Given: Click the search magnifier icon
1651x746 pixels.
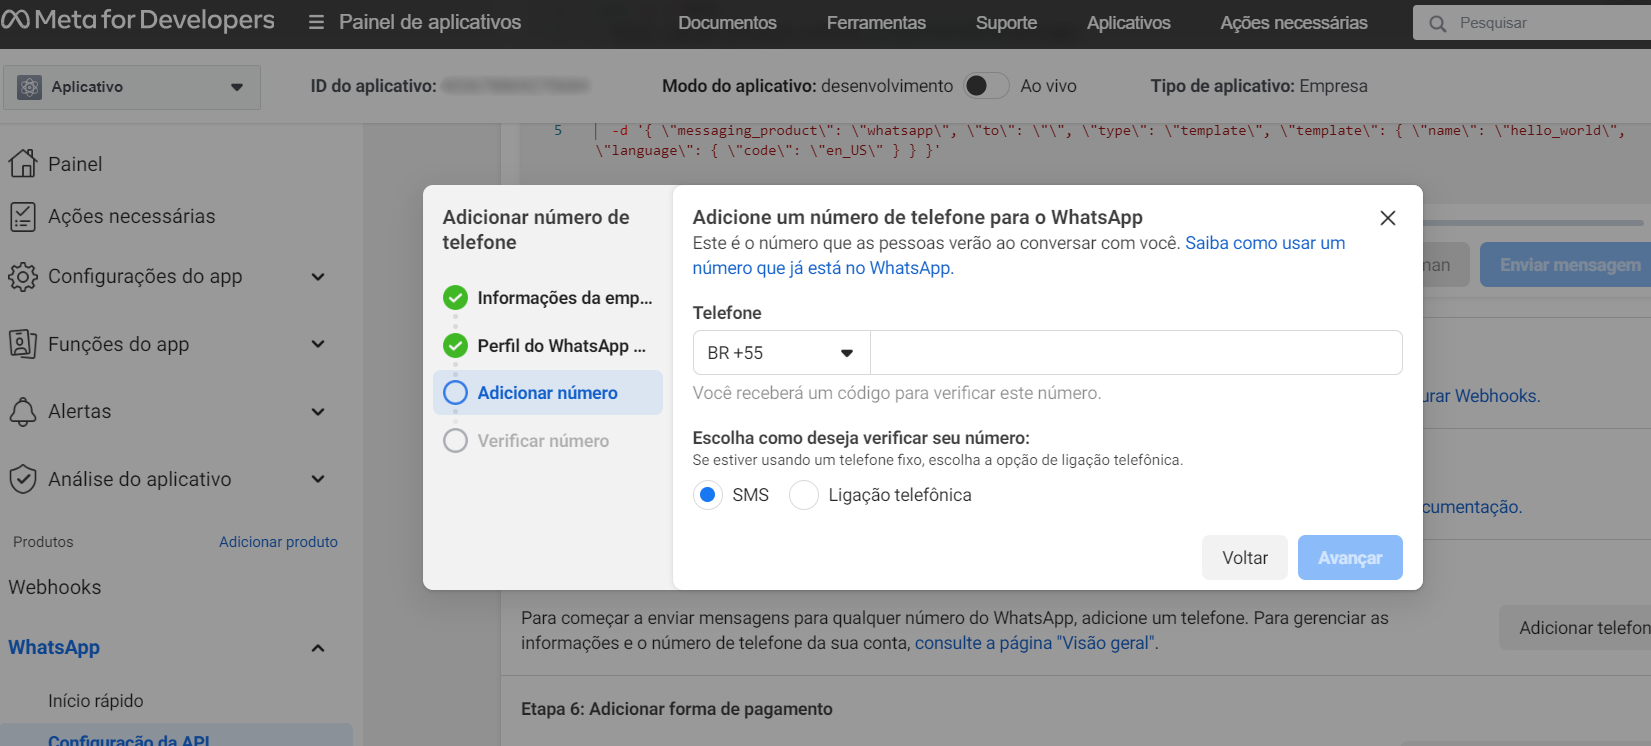Looking at the screenshot, I should click(1437, 23).
